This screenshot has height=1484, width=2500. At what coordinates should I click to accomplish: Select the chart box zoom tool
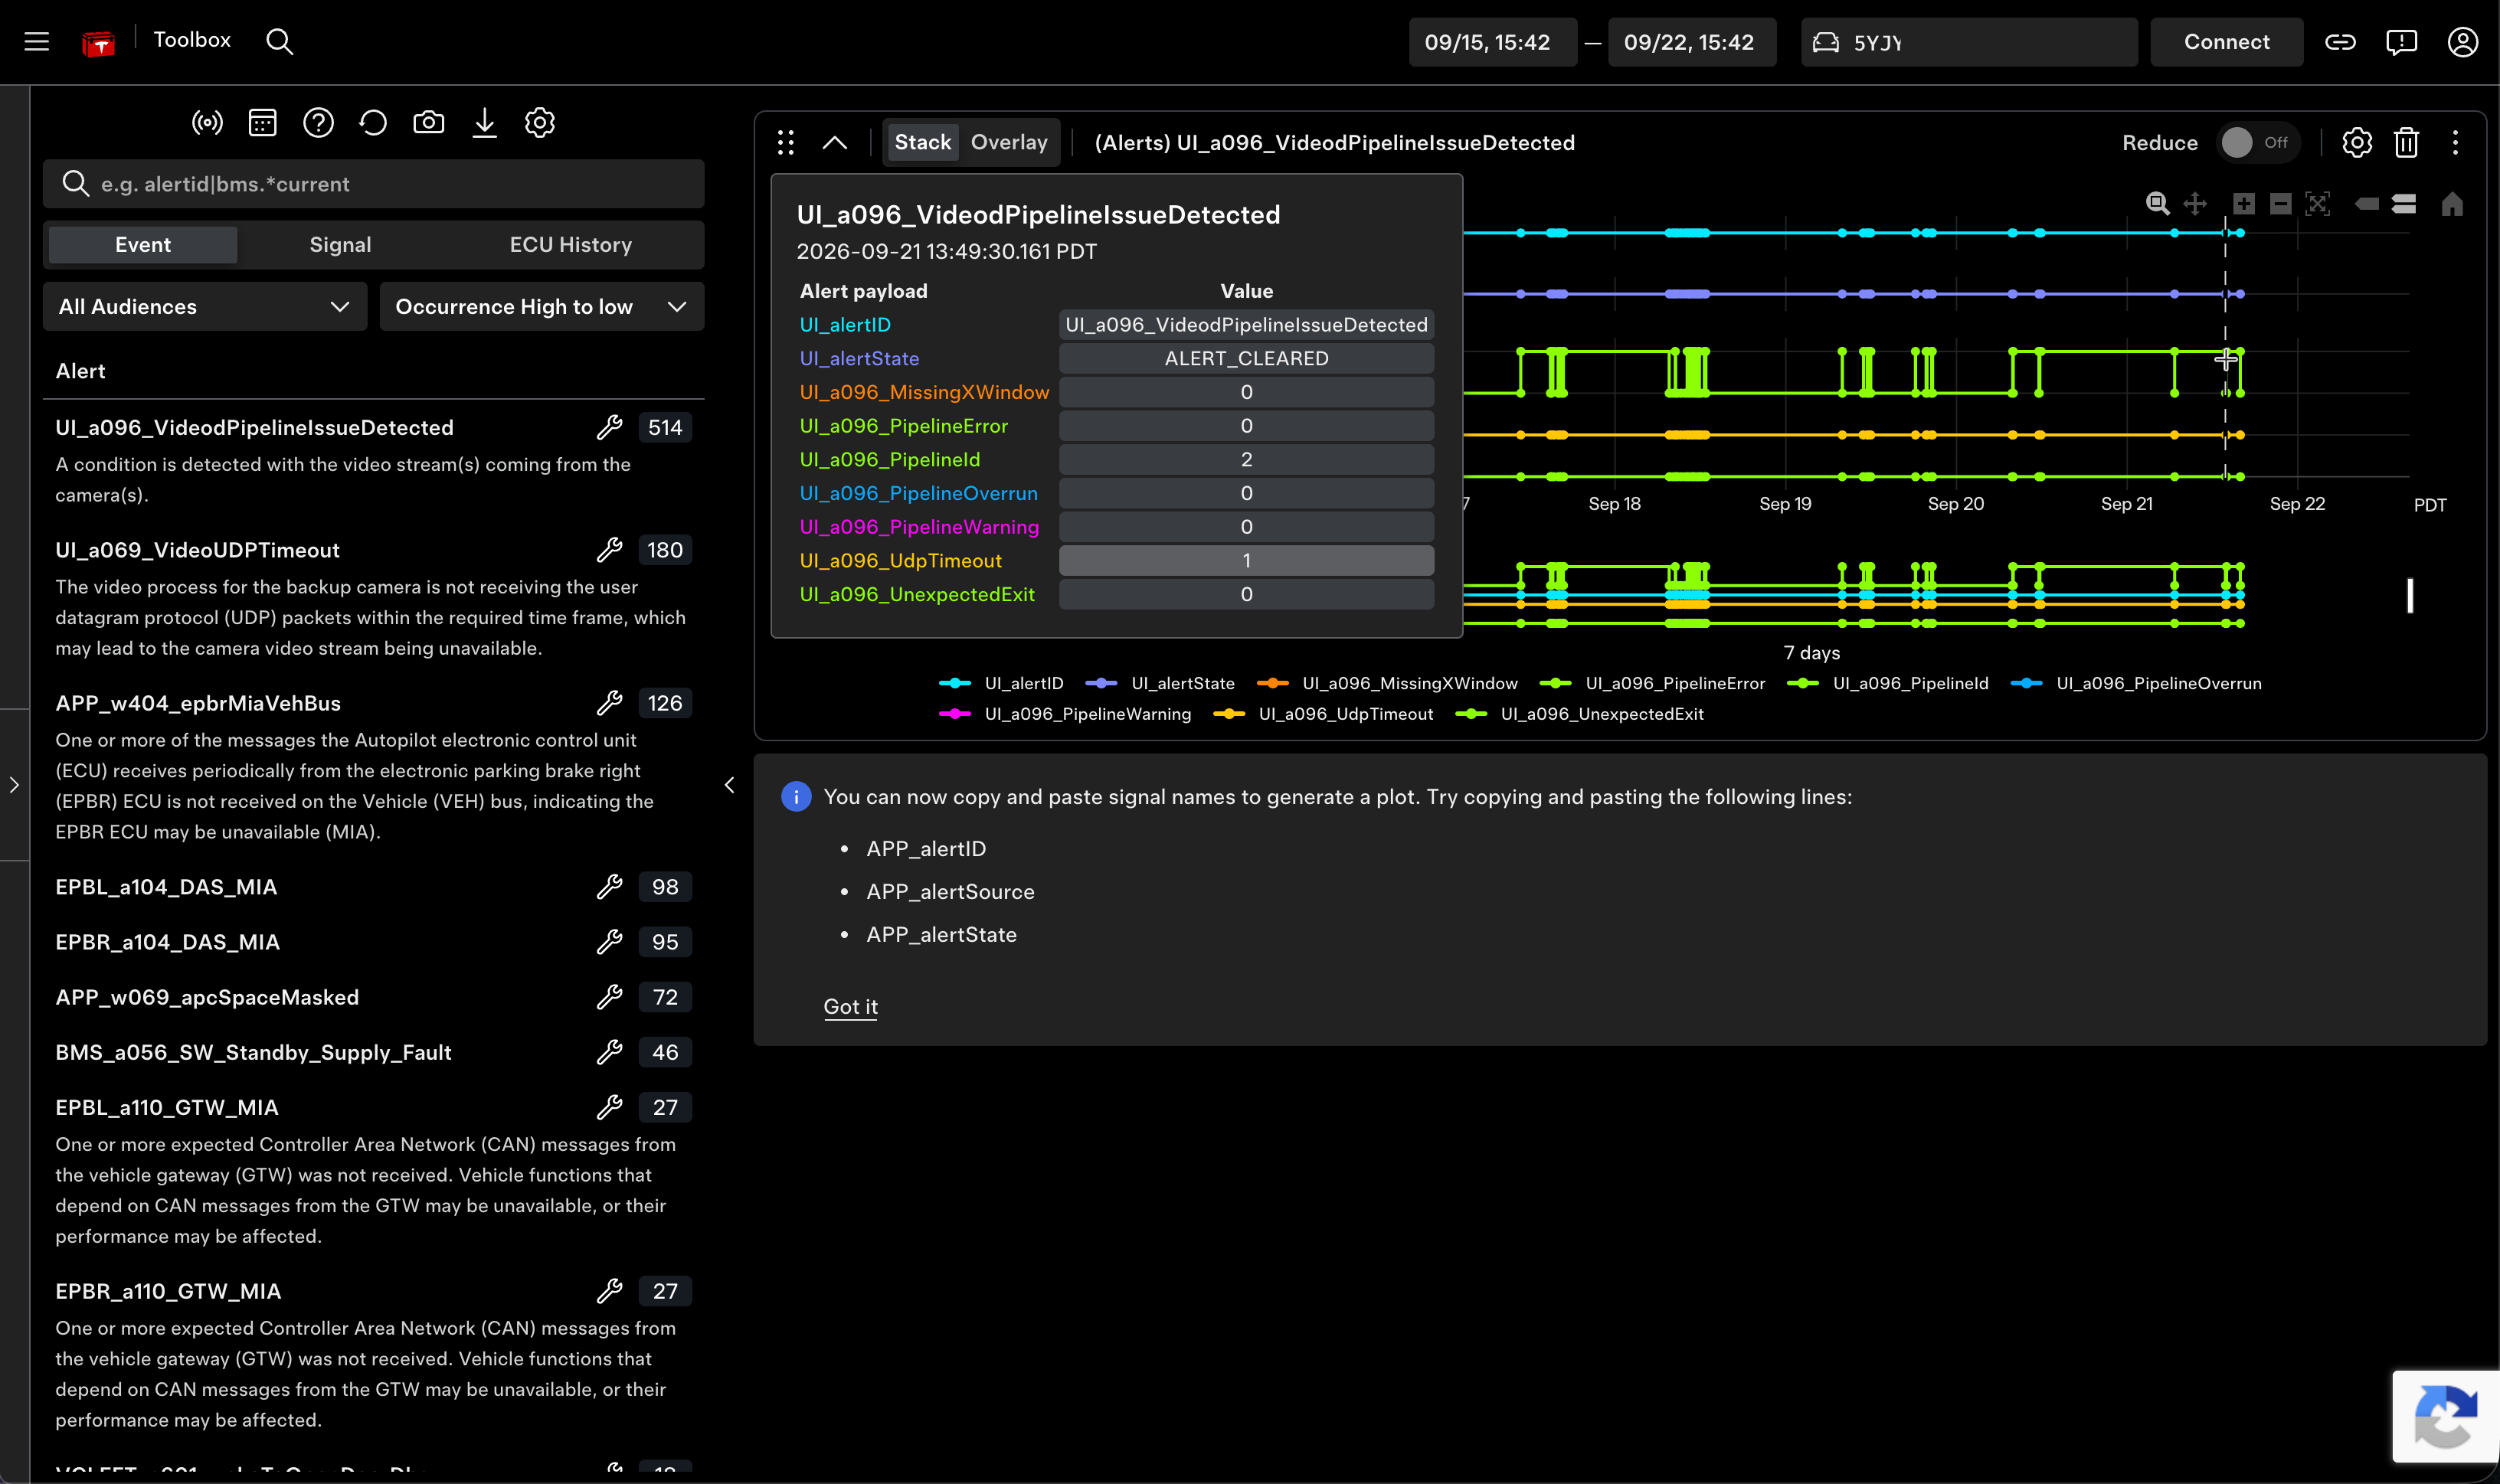click(2158, 204)
